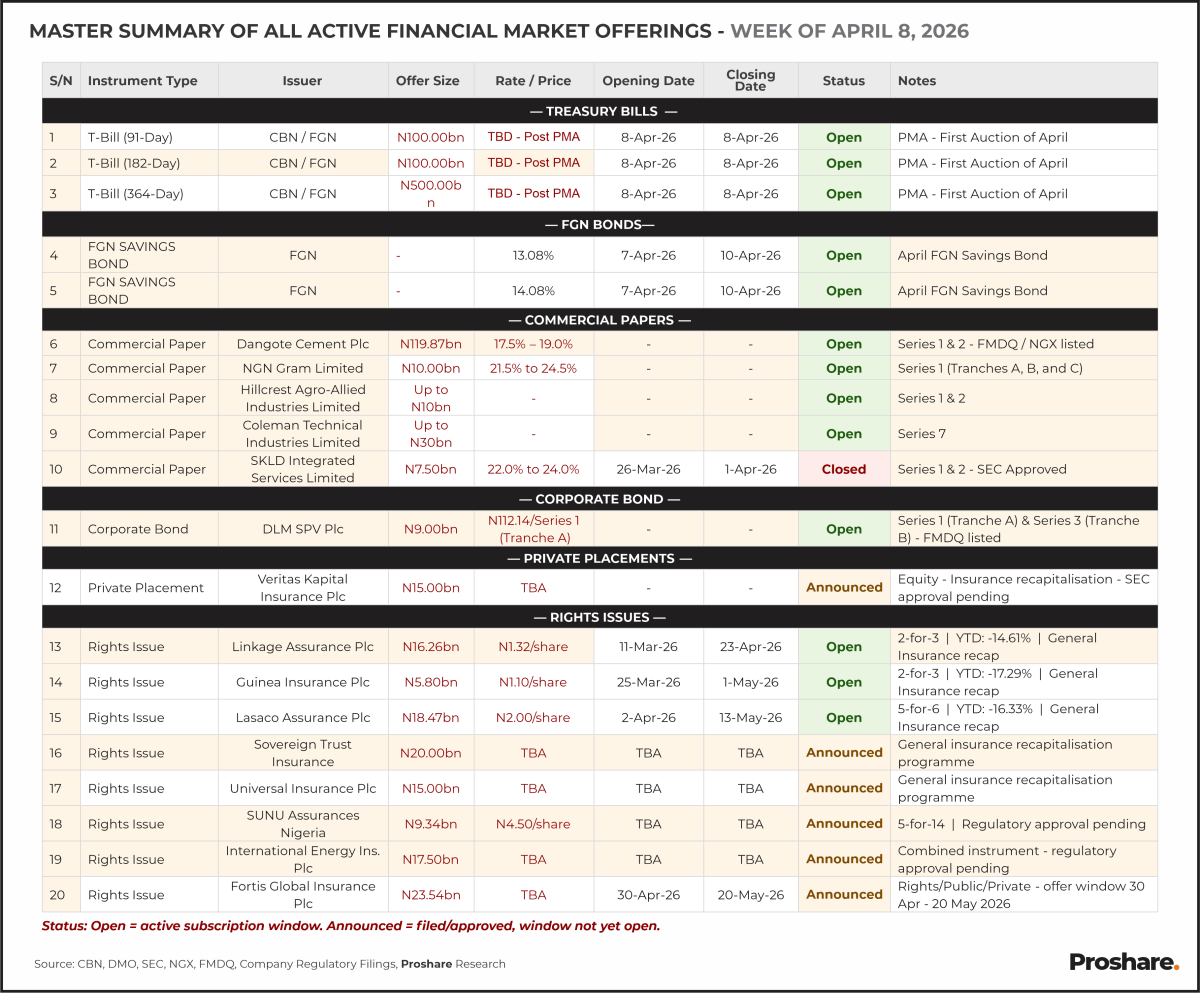The height and width of the screenshot is (993, 1200).
Task: Click 'Hillcrest Agro-Allied Industries Limited' cell
Action: [303, 398]
